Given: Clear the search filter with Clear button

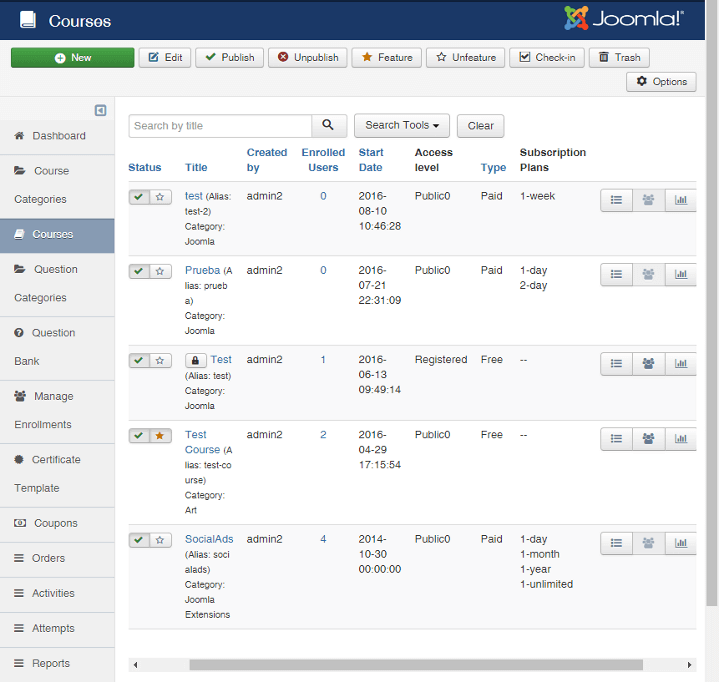Looking at the screenshot, I should (481, 126).
